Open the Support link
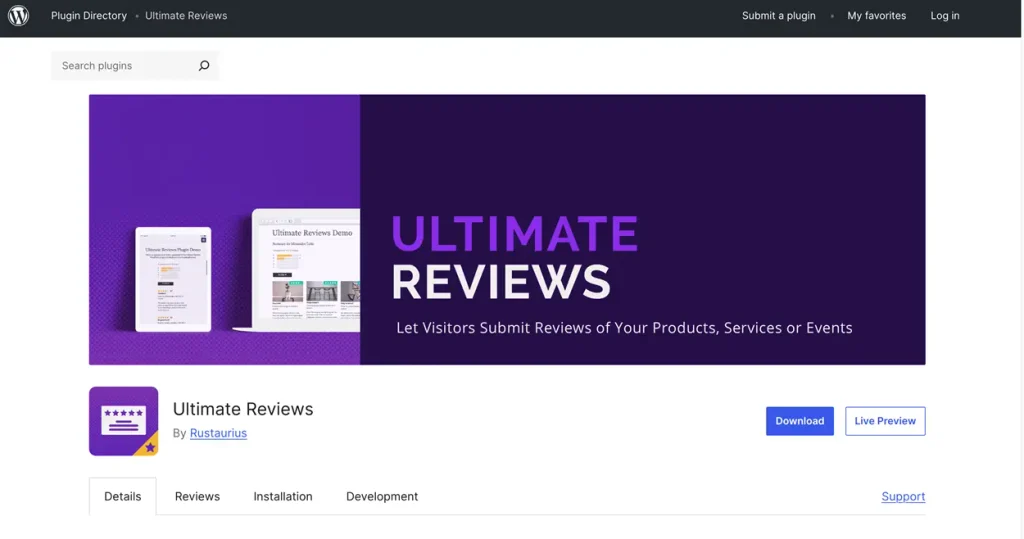The image size is (1024, 539). pyautogui.click(x=903, y=497)
